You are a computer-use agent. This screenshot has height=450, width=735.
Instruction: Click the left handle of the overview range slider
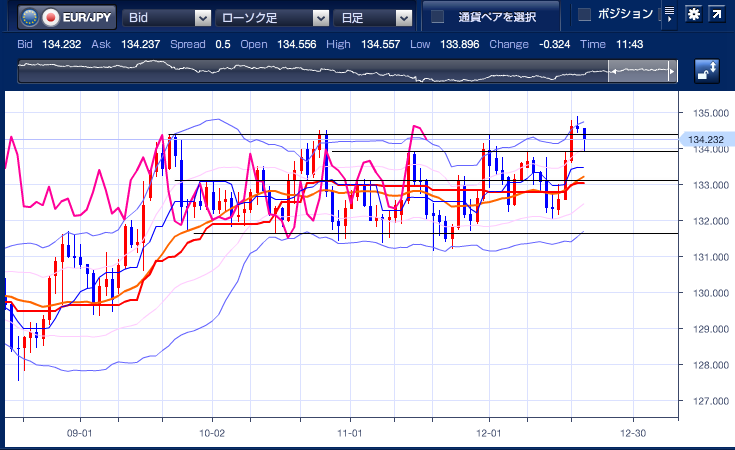pos(612,71)
